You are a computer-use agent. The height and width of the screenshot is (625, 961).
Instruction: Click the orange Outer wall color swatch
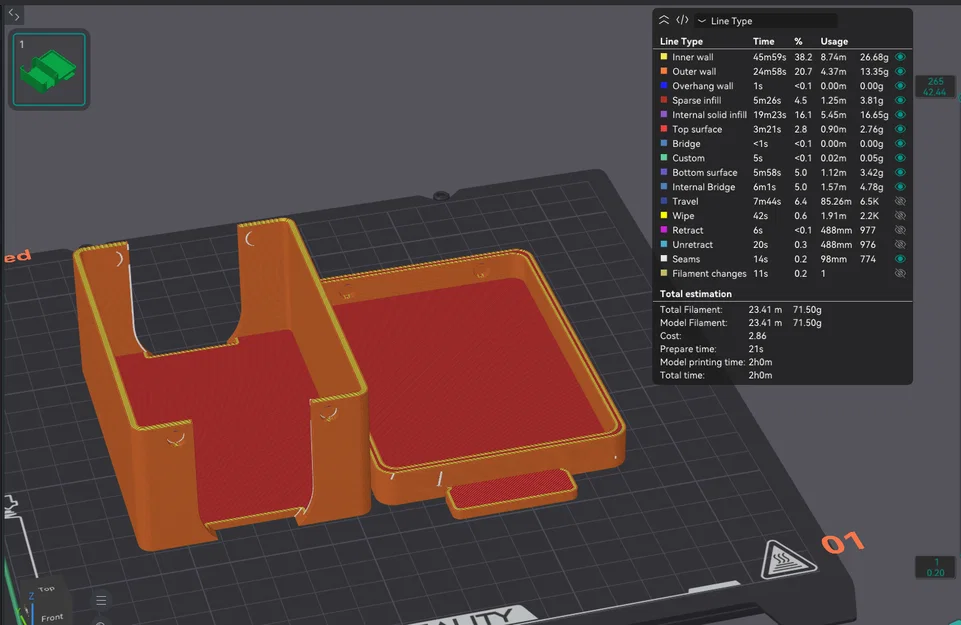click(x=664, y=71)
